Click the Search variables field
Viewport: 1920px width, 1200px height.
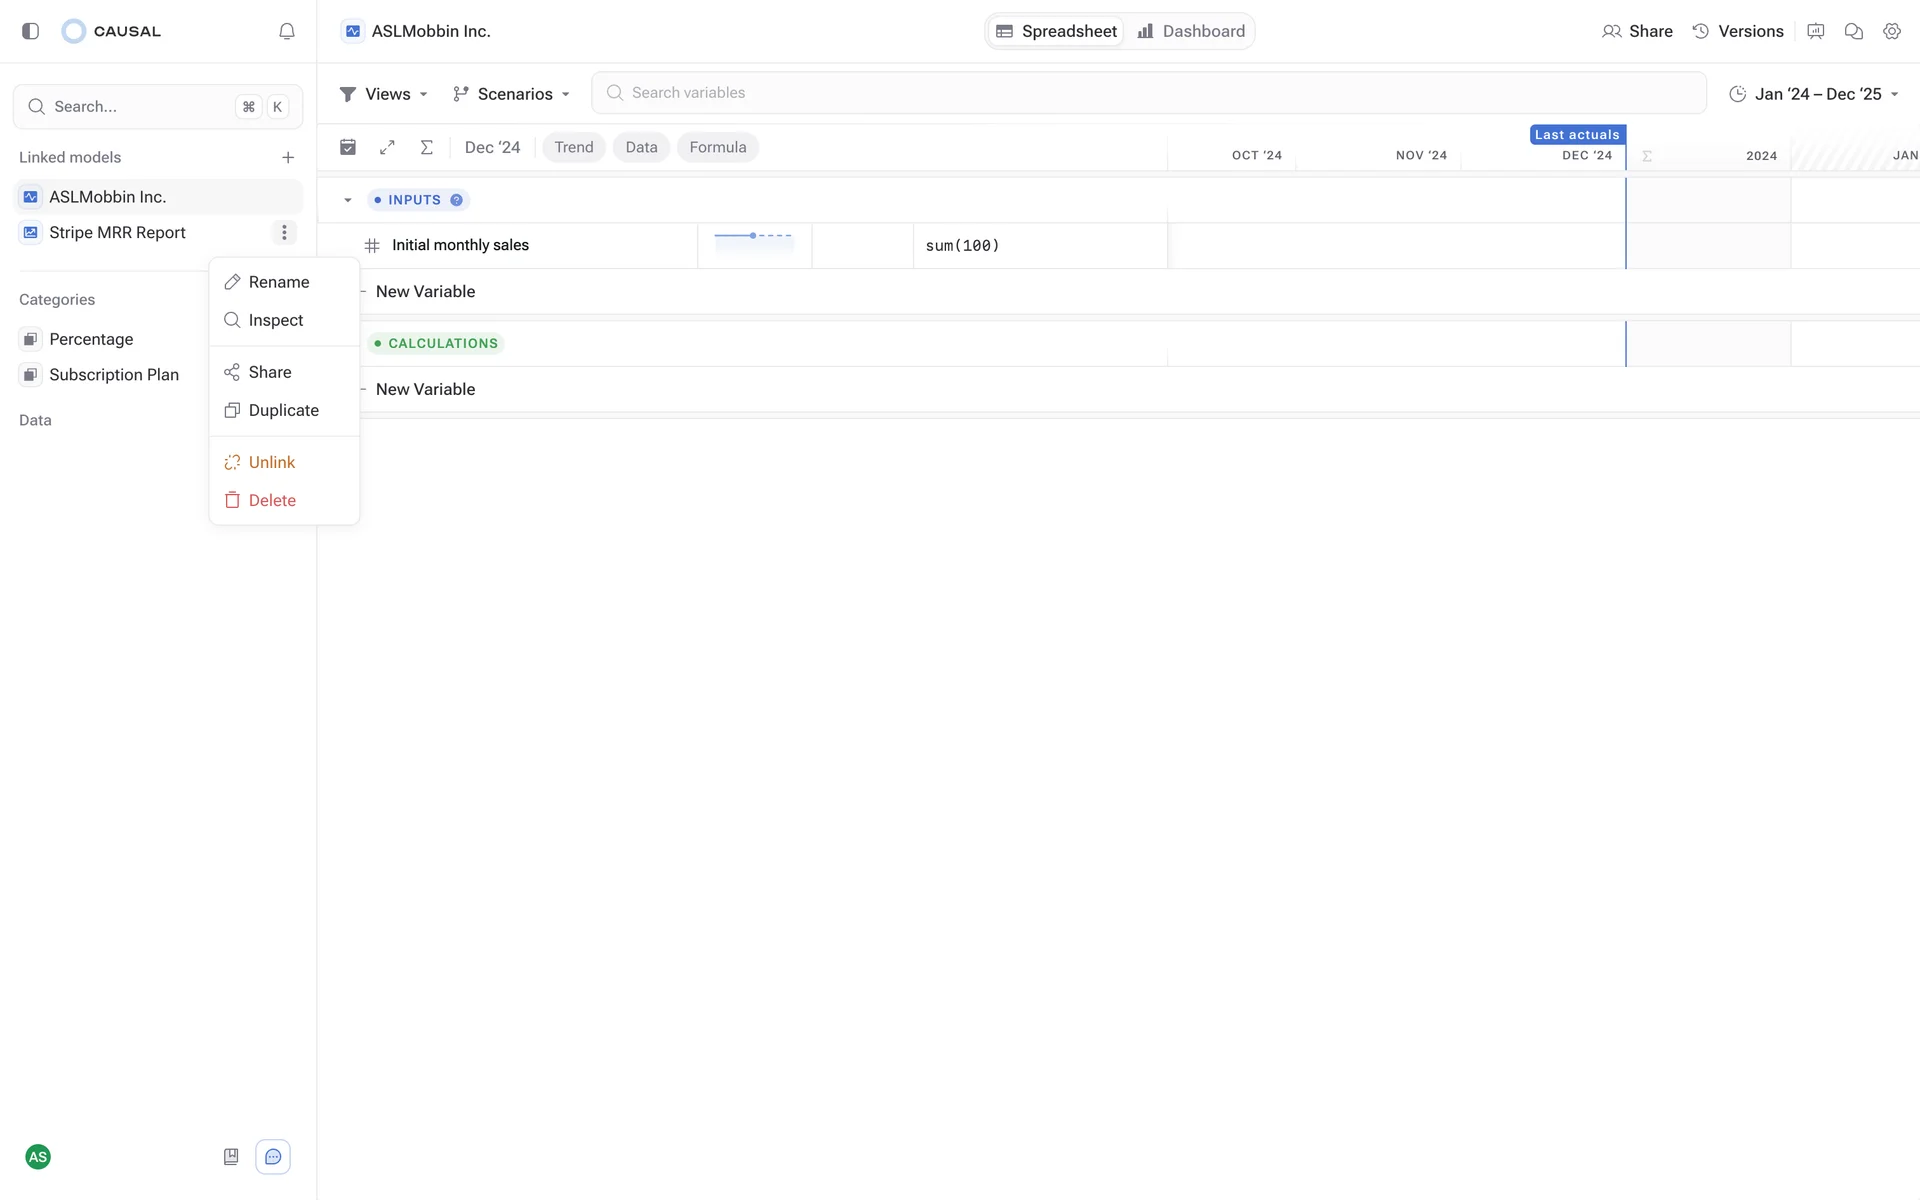click(x=1148, y=93)
